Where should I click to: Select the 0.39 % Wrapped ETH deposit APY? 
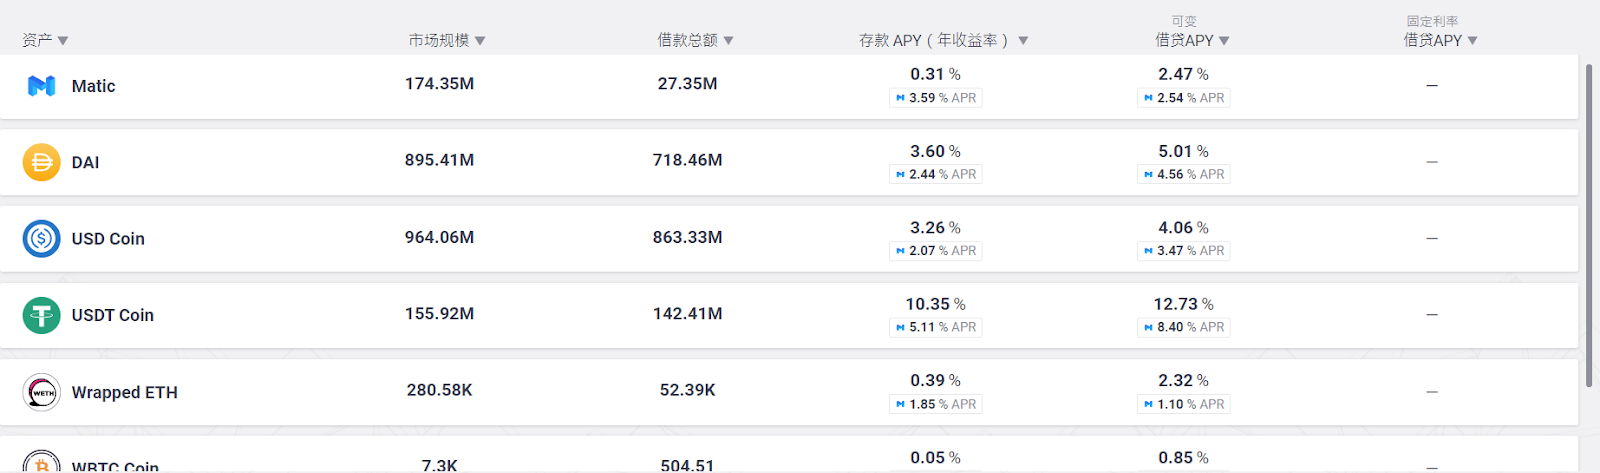[936, 381]
